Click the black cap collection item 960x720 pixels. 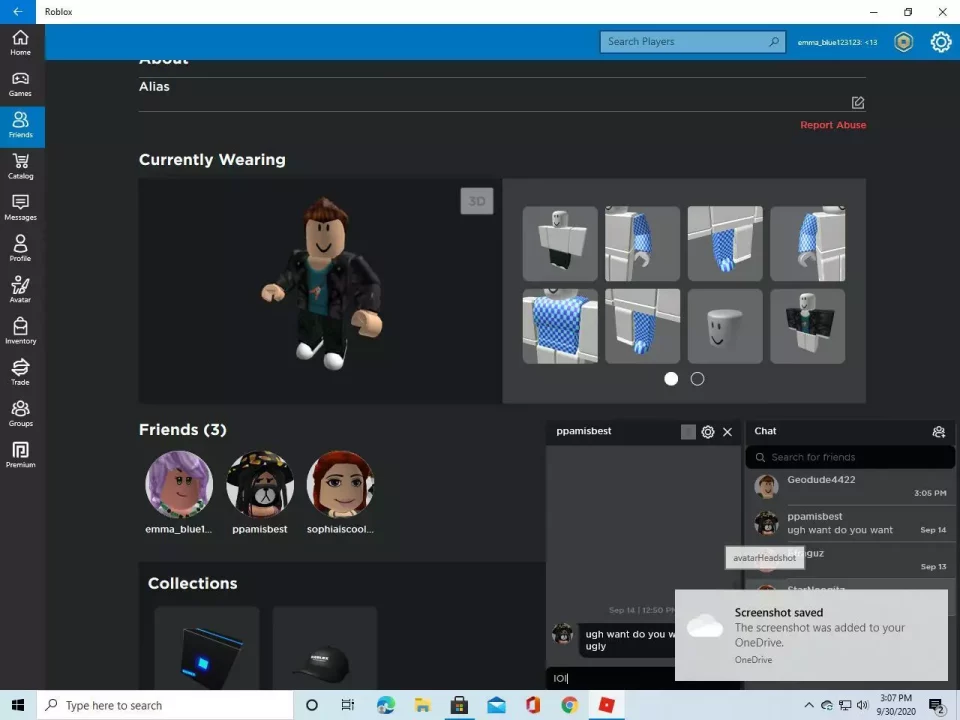coord(324,648)
